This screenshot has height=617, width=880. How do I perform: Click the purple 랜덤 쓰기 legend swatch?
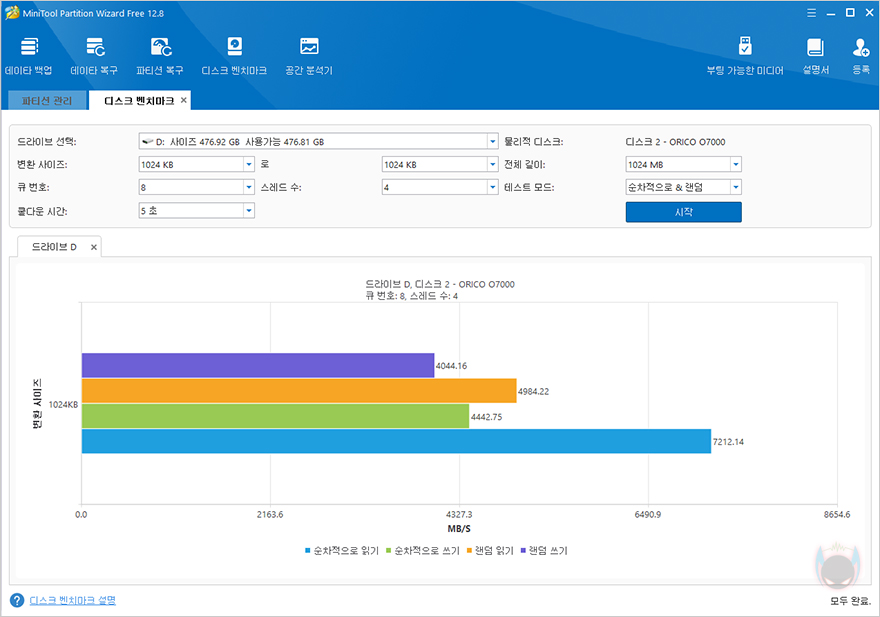[523, 551]
